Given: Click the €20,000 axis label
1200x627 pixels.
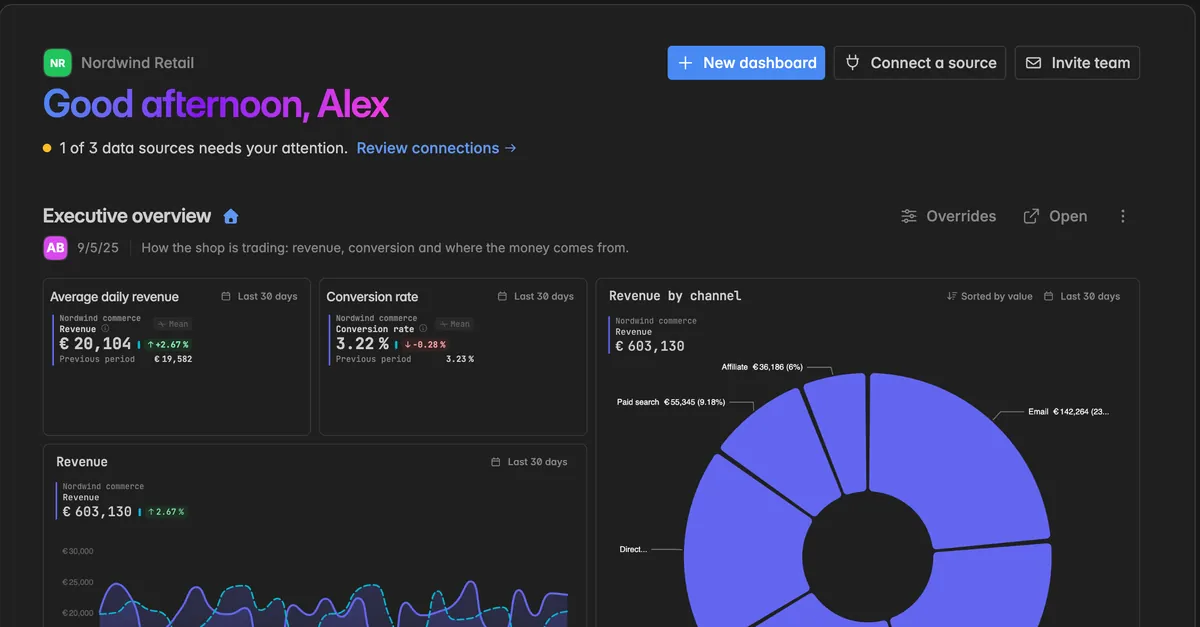Looking at the screenshot, I should coord(77,613).
